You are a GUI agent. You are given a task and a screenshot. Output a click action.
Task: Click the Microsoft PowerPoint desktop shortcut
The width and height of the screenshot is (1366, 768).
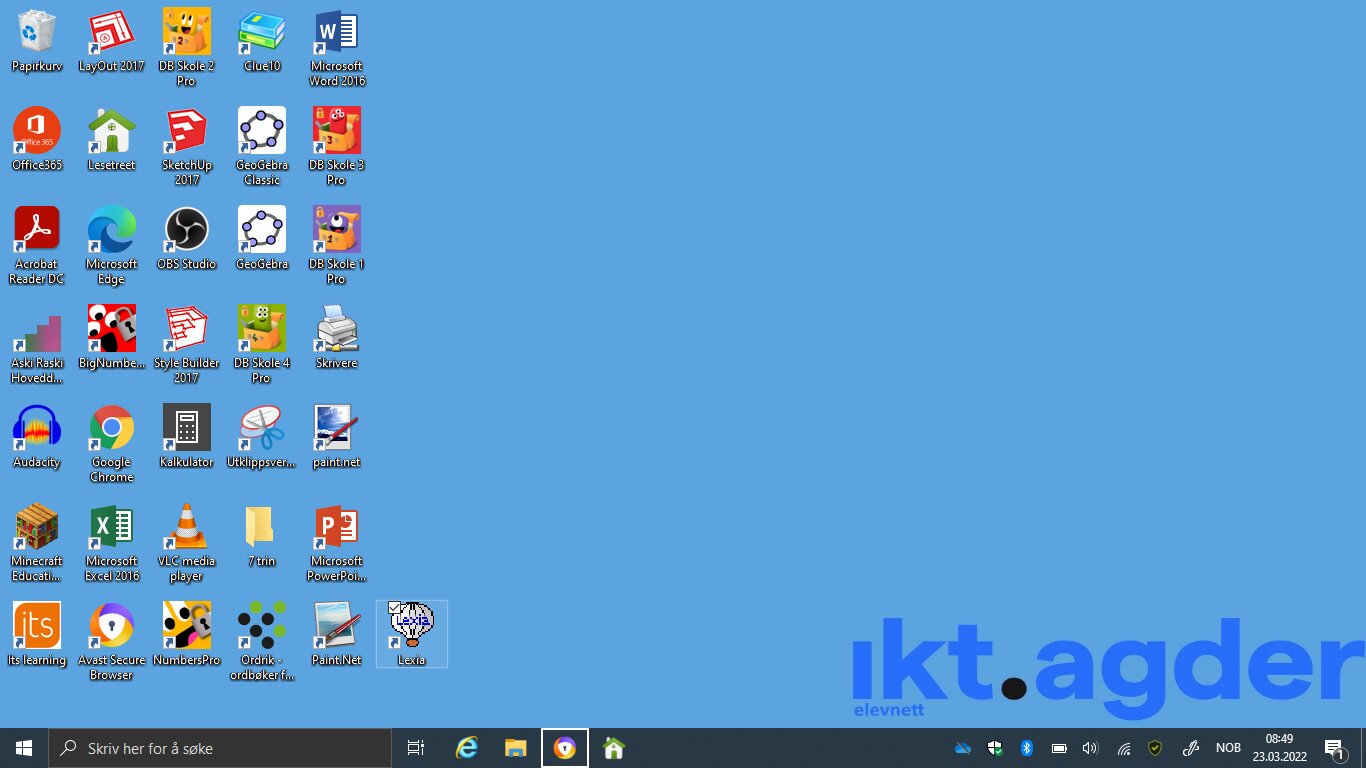336,543
